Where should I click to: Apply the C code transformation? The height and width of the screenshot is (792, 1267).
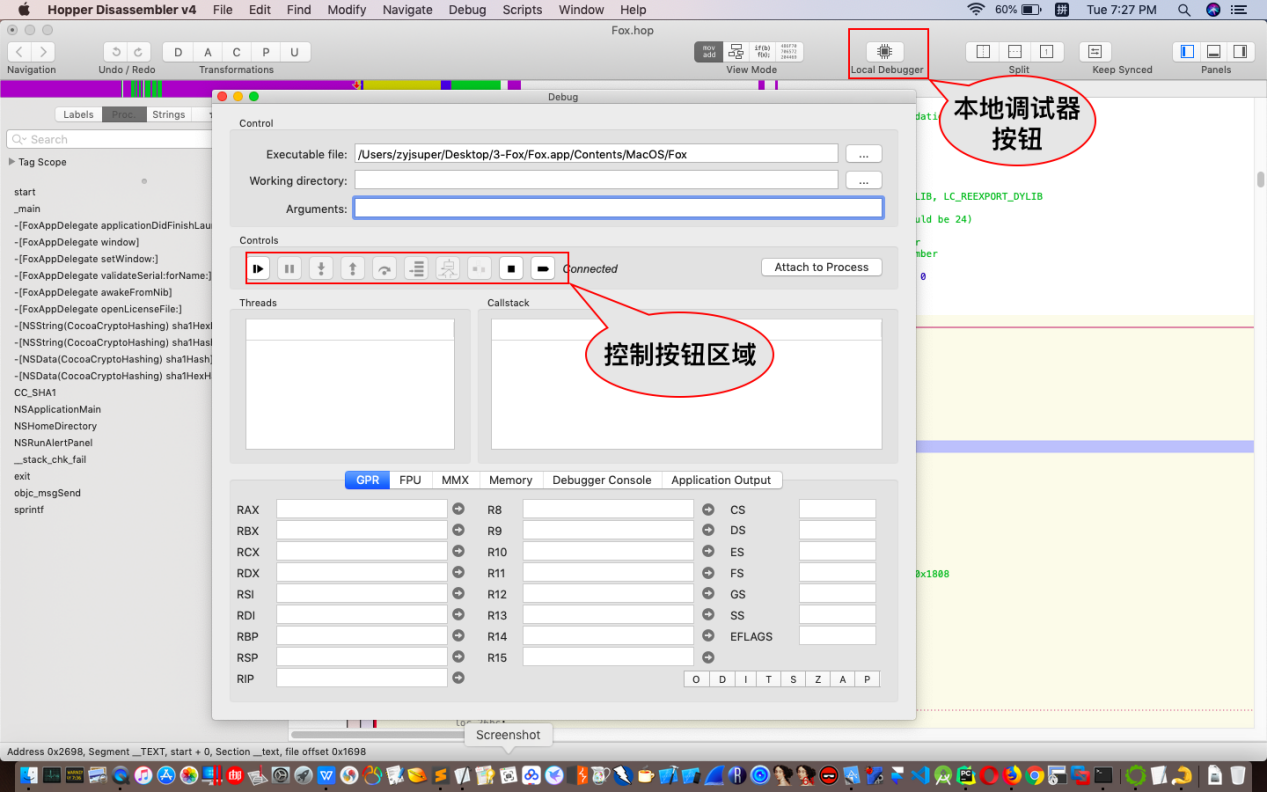point(237,52)
